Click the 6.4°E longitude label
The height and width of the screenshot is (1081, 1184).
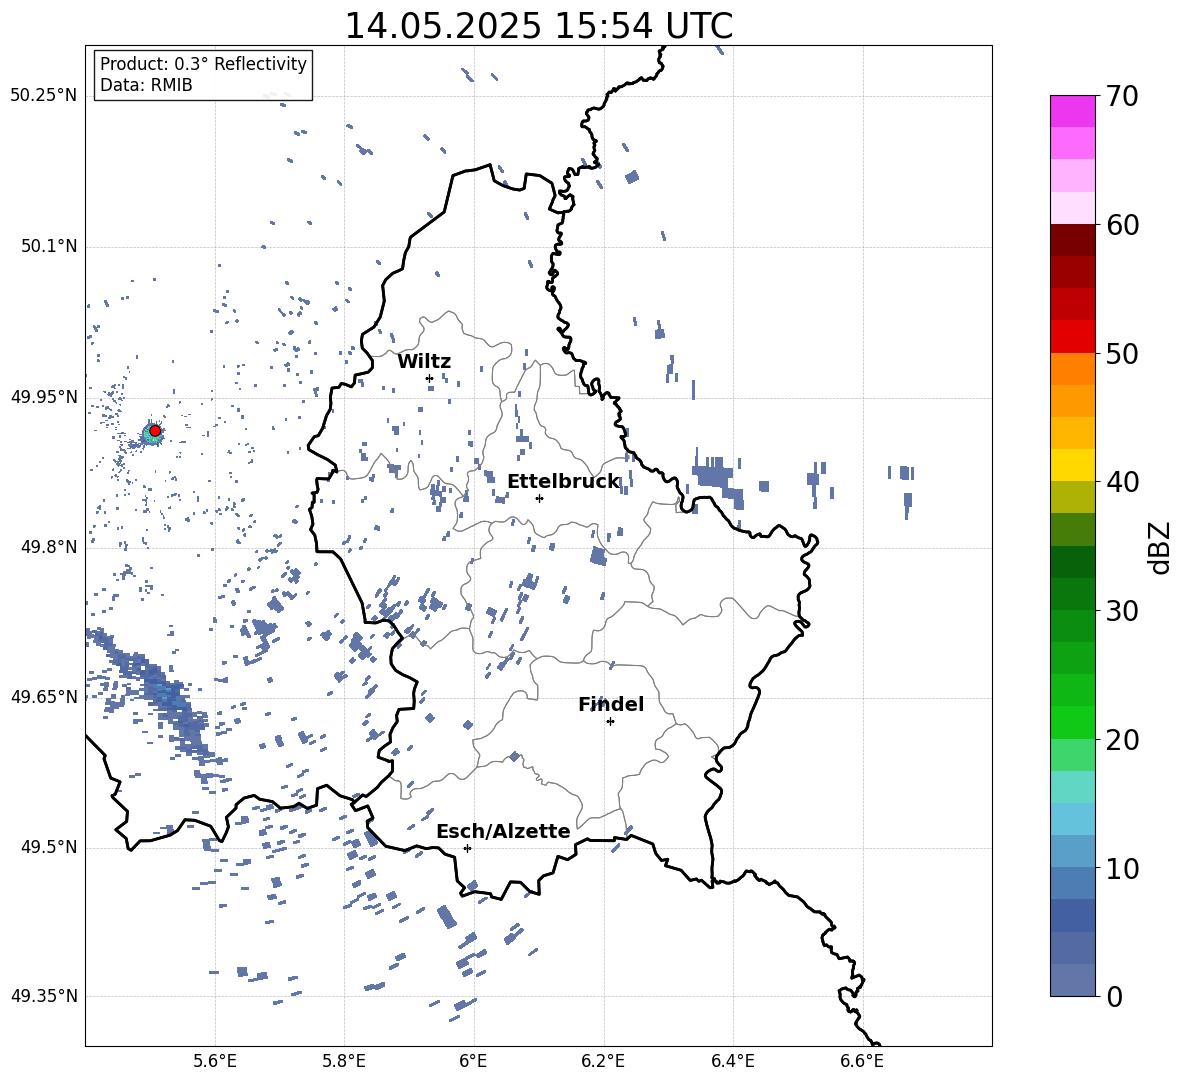[x=732, y=1061]
